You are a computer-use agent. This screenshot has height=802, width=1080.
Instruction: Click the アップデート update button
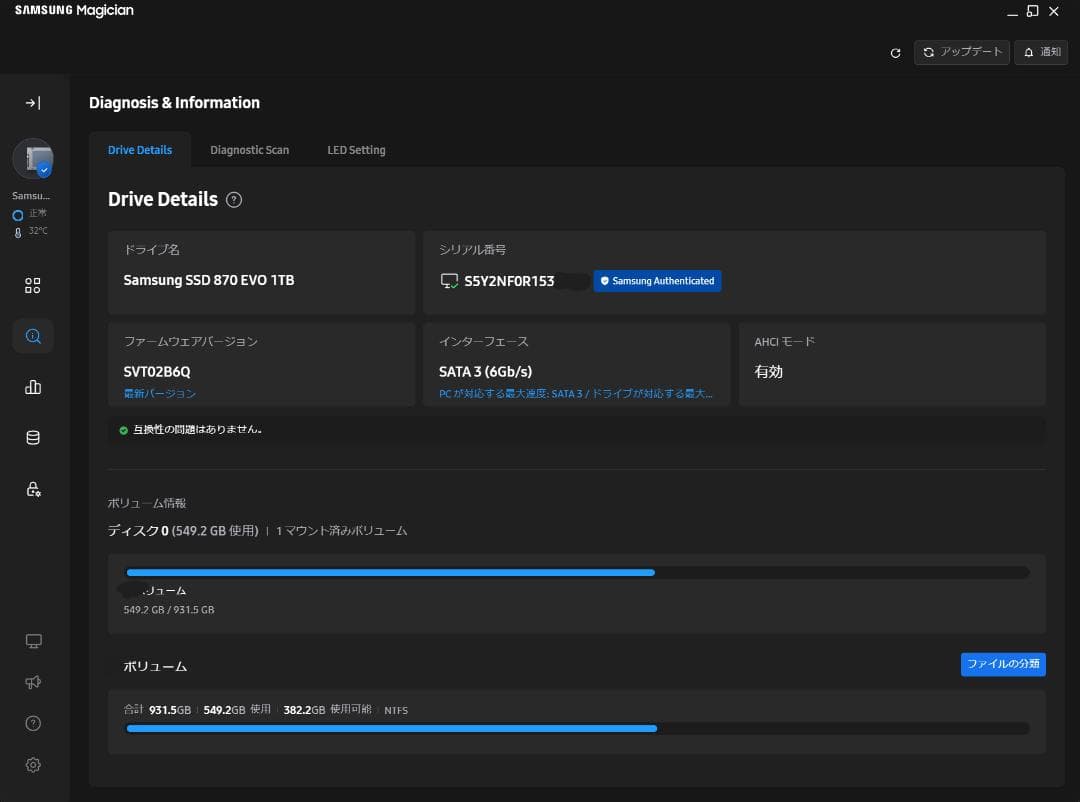coord(962,52)
